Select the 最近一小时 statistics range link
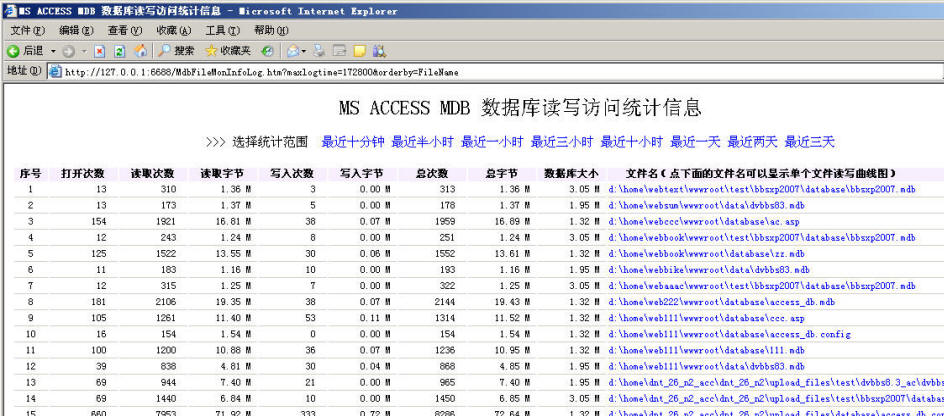The width and height of the screenshot is (944, 416). point(492,142)
